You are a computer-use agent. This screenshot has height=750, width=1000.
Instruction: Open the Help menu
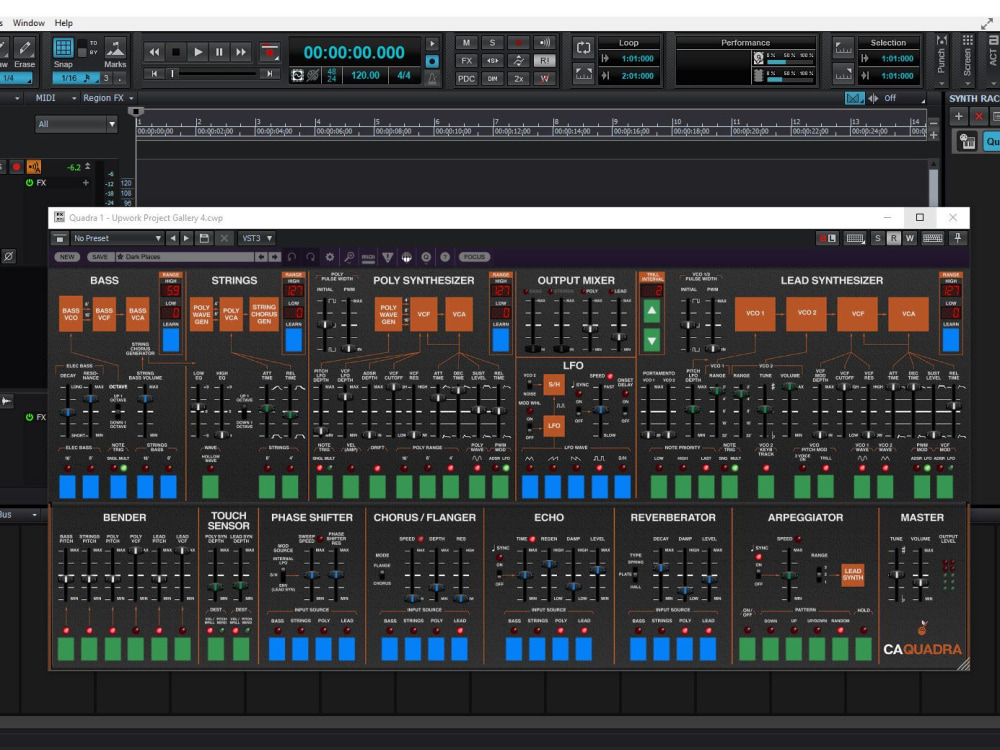[x=64, y=23]
